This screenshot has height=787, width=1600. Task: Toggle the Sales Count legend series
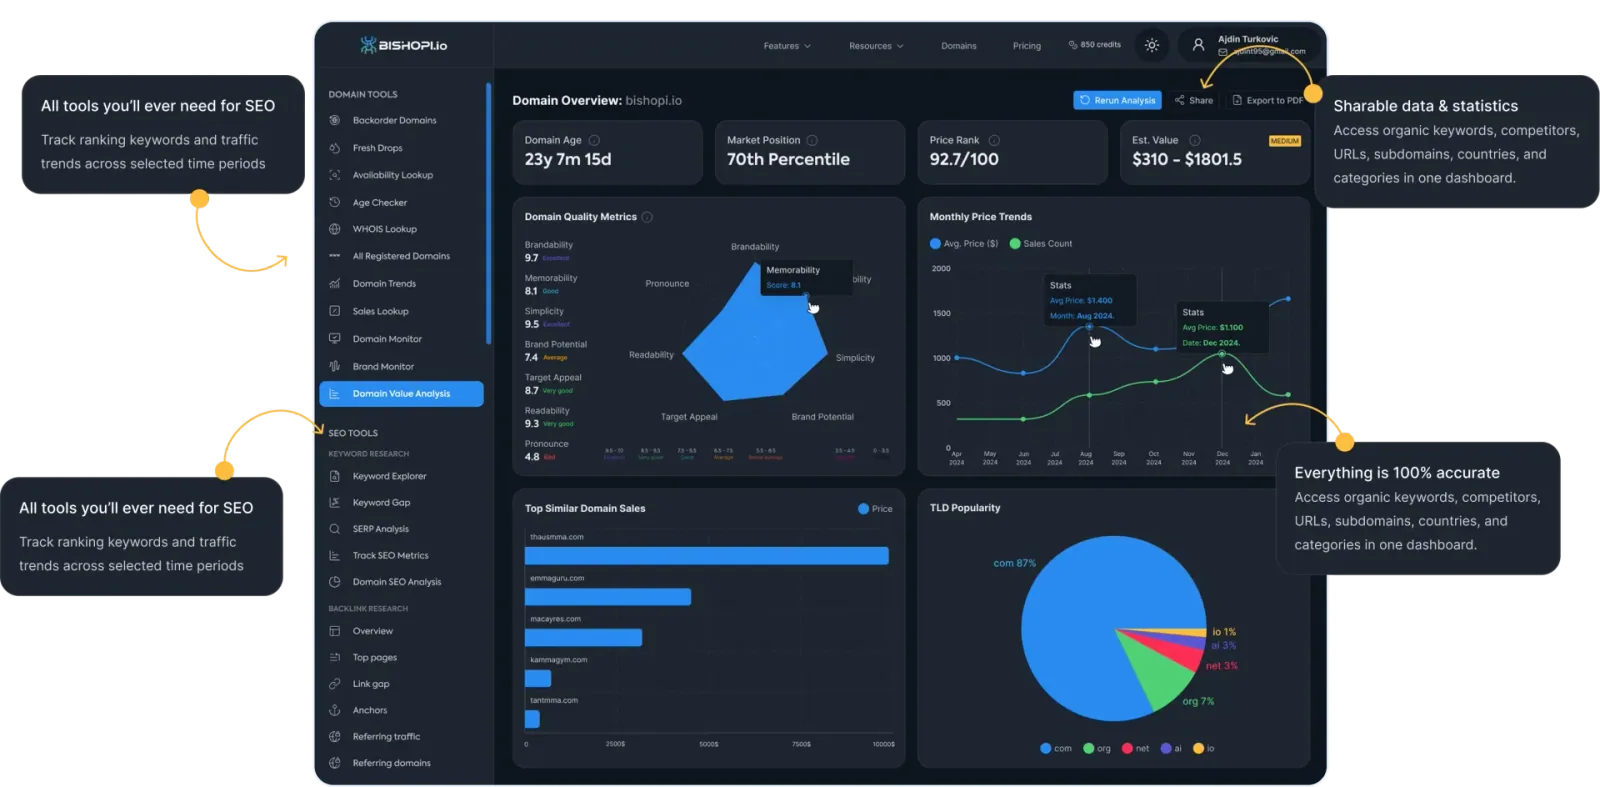point(1041,244)
